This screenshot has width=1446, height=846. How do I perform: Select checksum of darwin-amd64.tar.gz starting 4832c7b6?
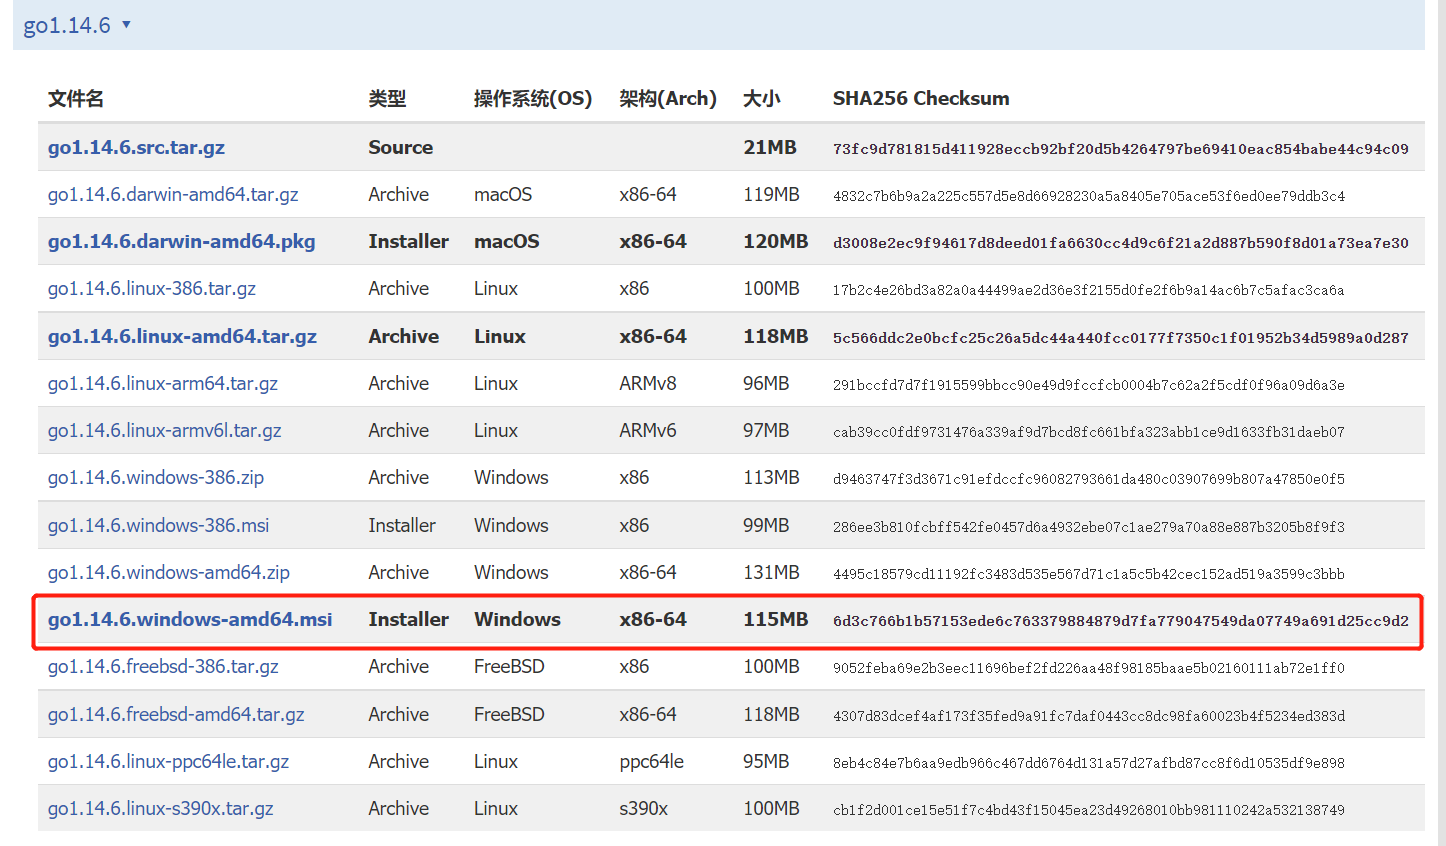(1089, 196)
